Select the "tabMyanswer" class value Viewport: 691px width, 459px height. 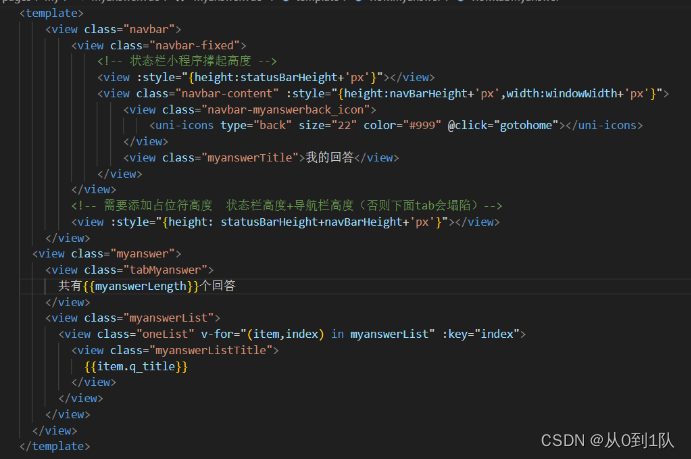point(165,270)
